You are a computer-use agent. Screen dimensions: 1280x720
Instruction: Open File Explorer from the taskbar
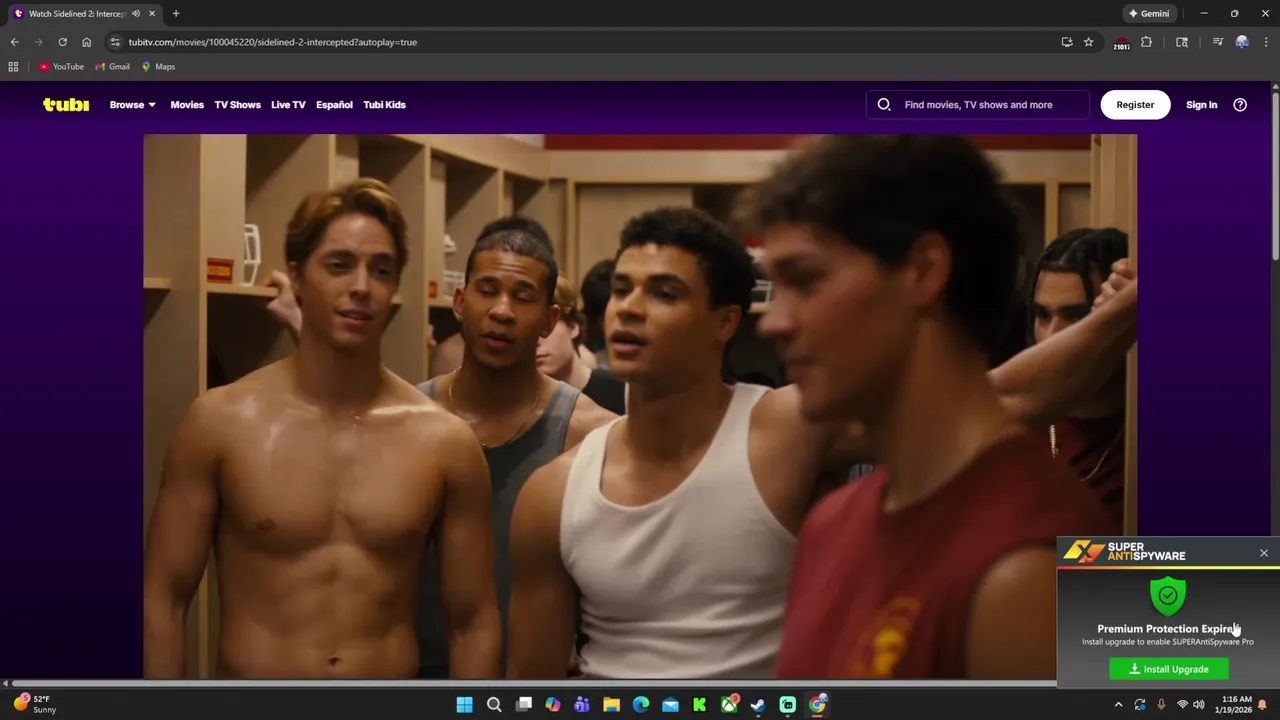click(x=611, y=704)
